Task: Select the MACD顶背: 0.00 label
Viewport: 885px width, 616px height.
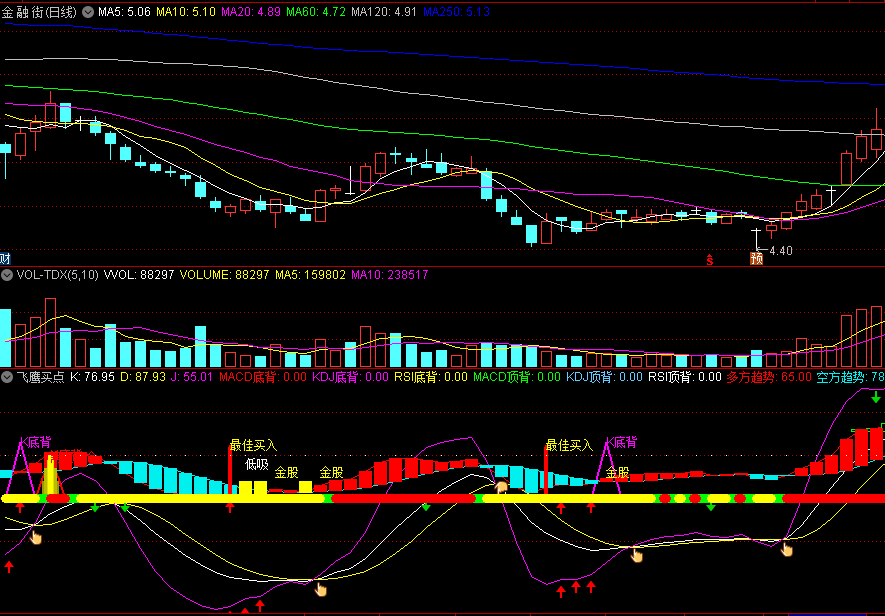Action: pyautogui.click(x=517, y=377)
